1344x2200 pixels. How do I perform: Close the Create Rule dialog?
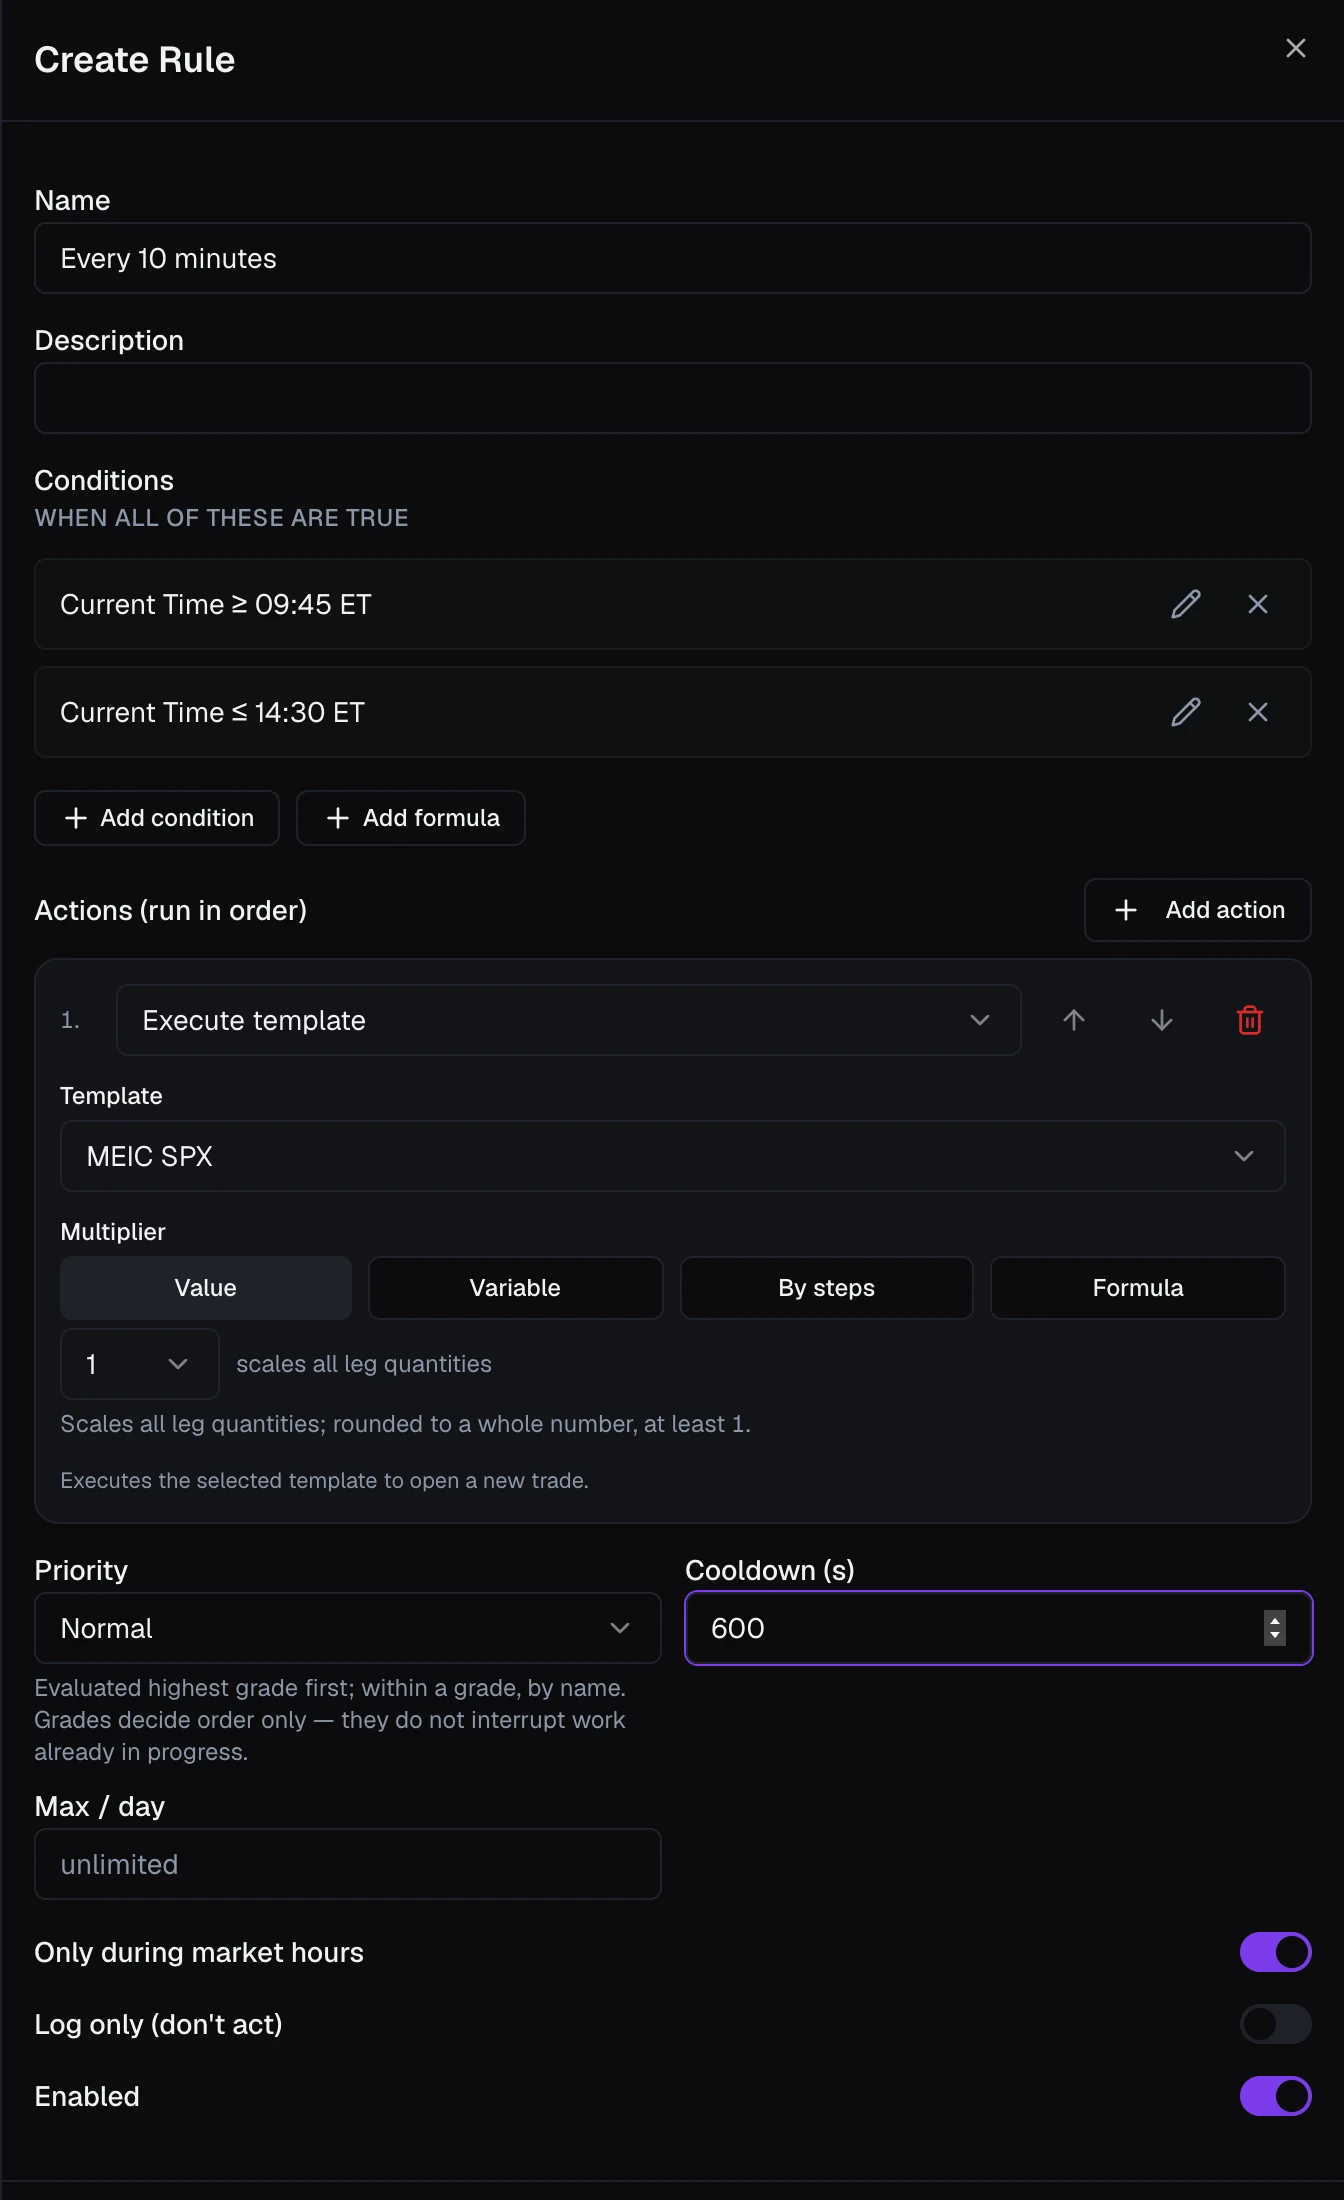tap(1295, 48)
